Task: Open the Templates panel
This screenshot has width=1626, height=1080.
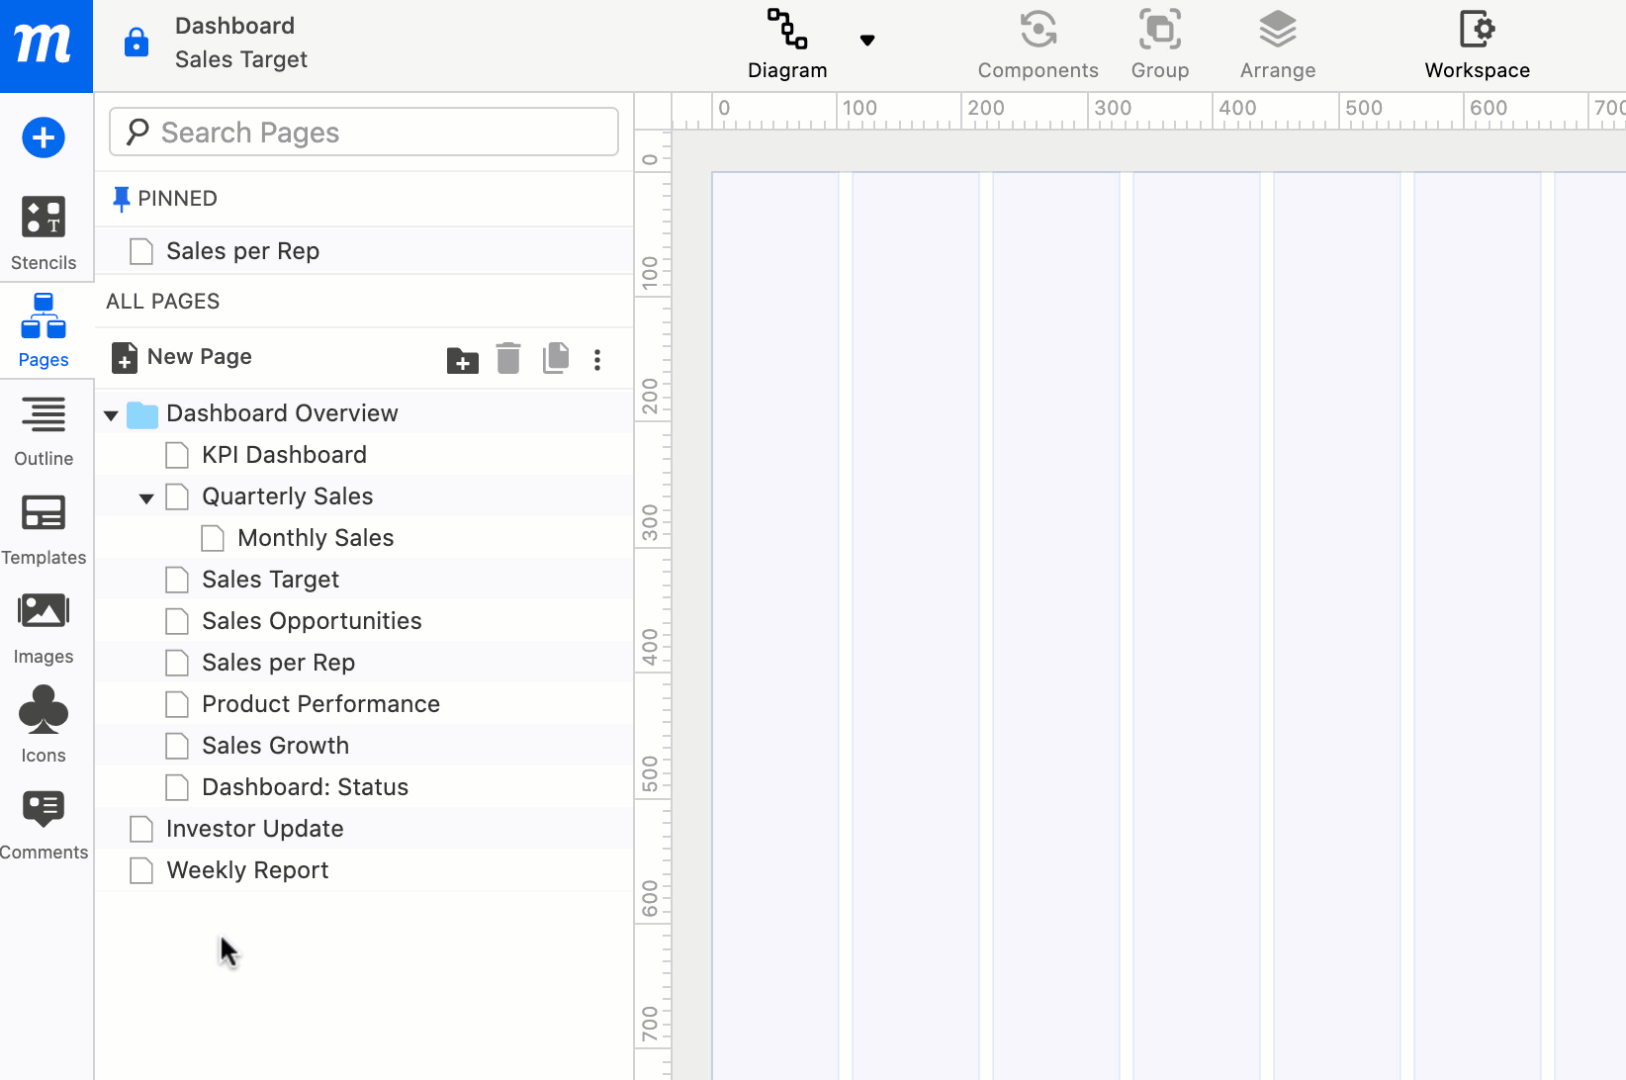Action: 43,527
